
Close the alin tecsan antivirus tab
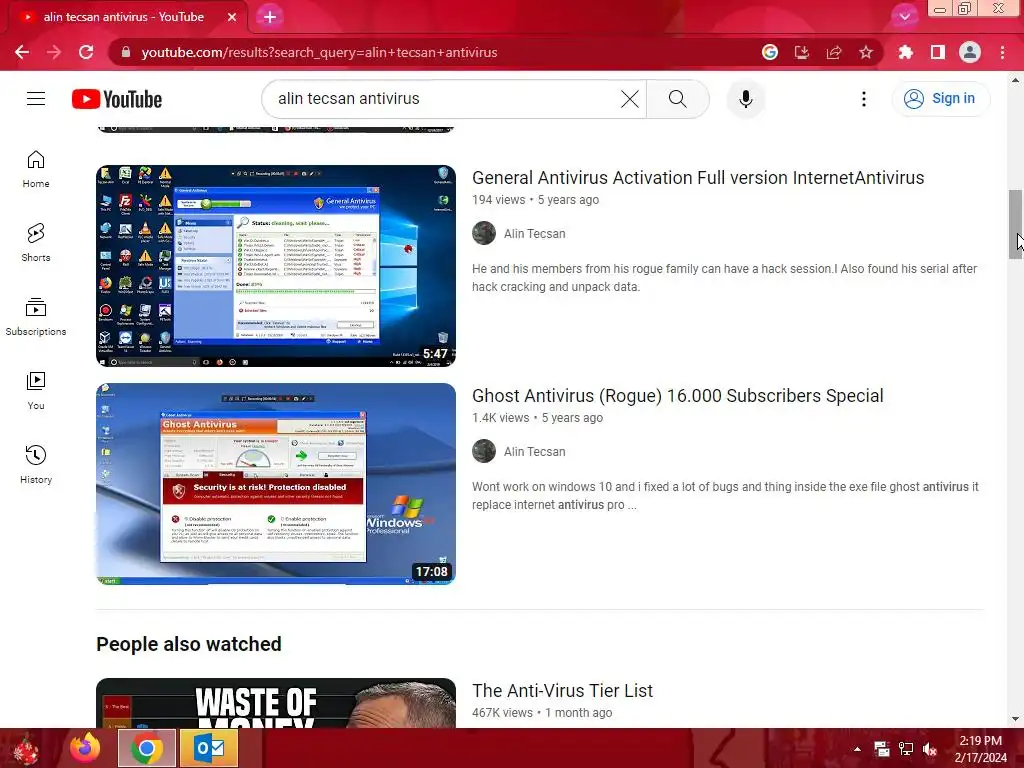pos(232,17)
